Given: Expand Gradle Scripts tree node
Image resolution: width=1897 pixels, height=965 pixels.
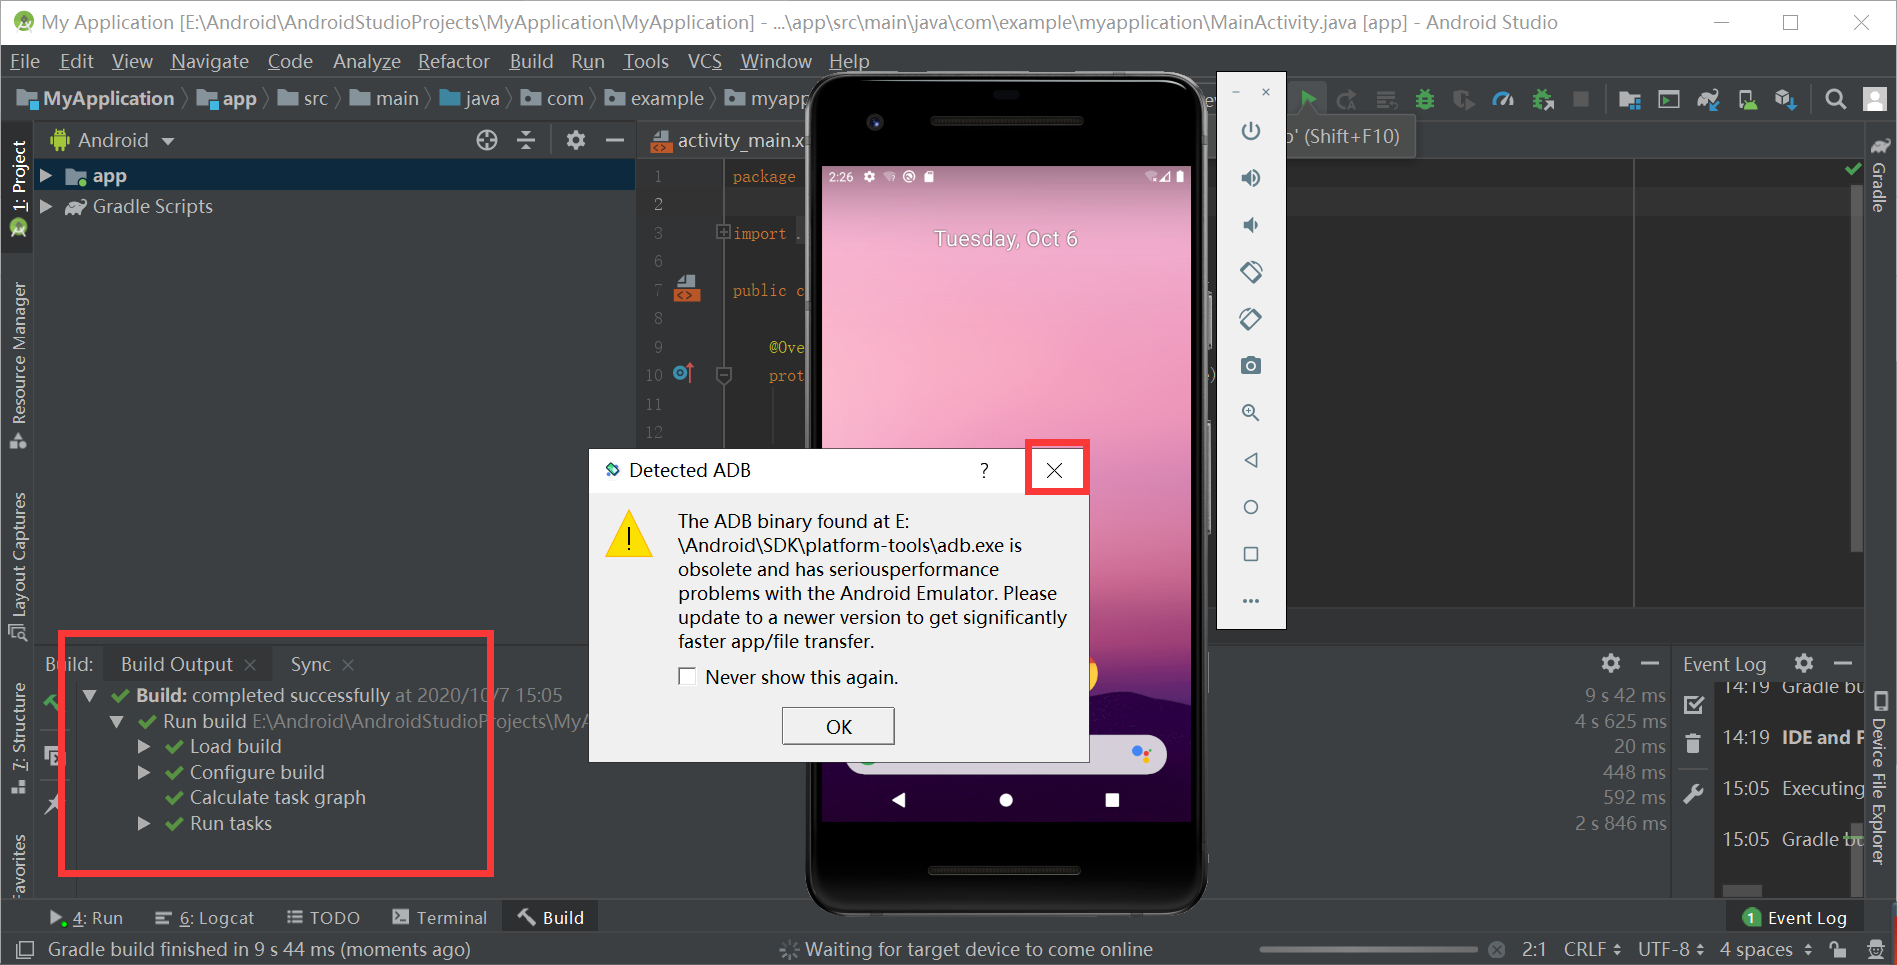Looking at the screenshot, I should coord(46,206).
